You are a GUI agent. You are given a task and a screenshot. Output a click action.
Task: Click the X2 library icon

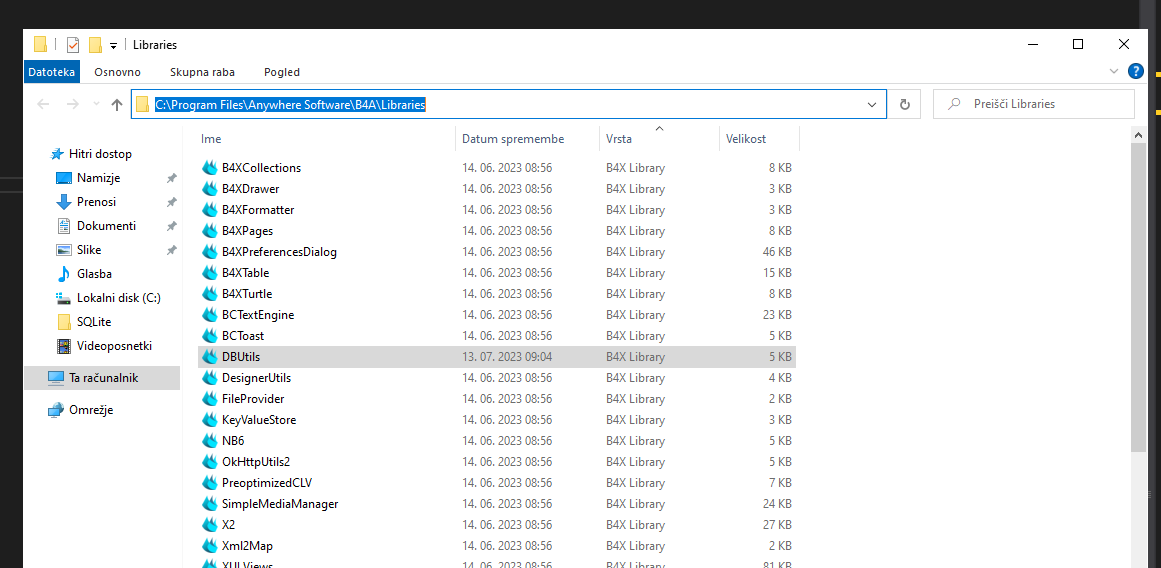click(210, 524)
